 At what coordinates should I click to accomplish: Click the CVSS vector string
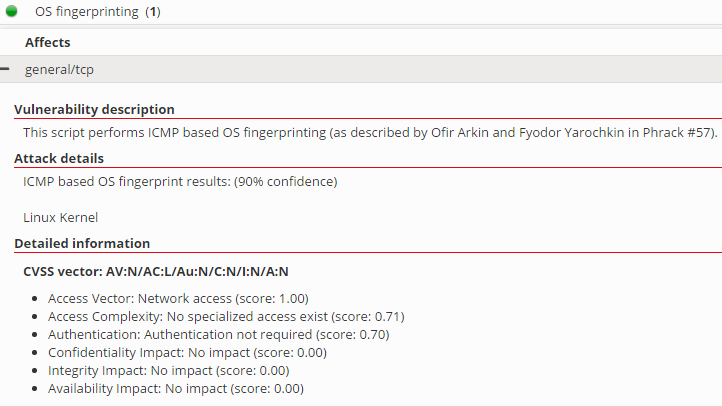pos(155,271)
